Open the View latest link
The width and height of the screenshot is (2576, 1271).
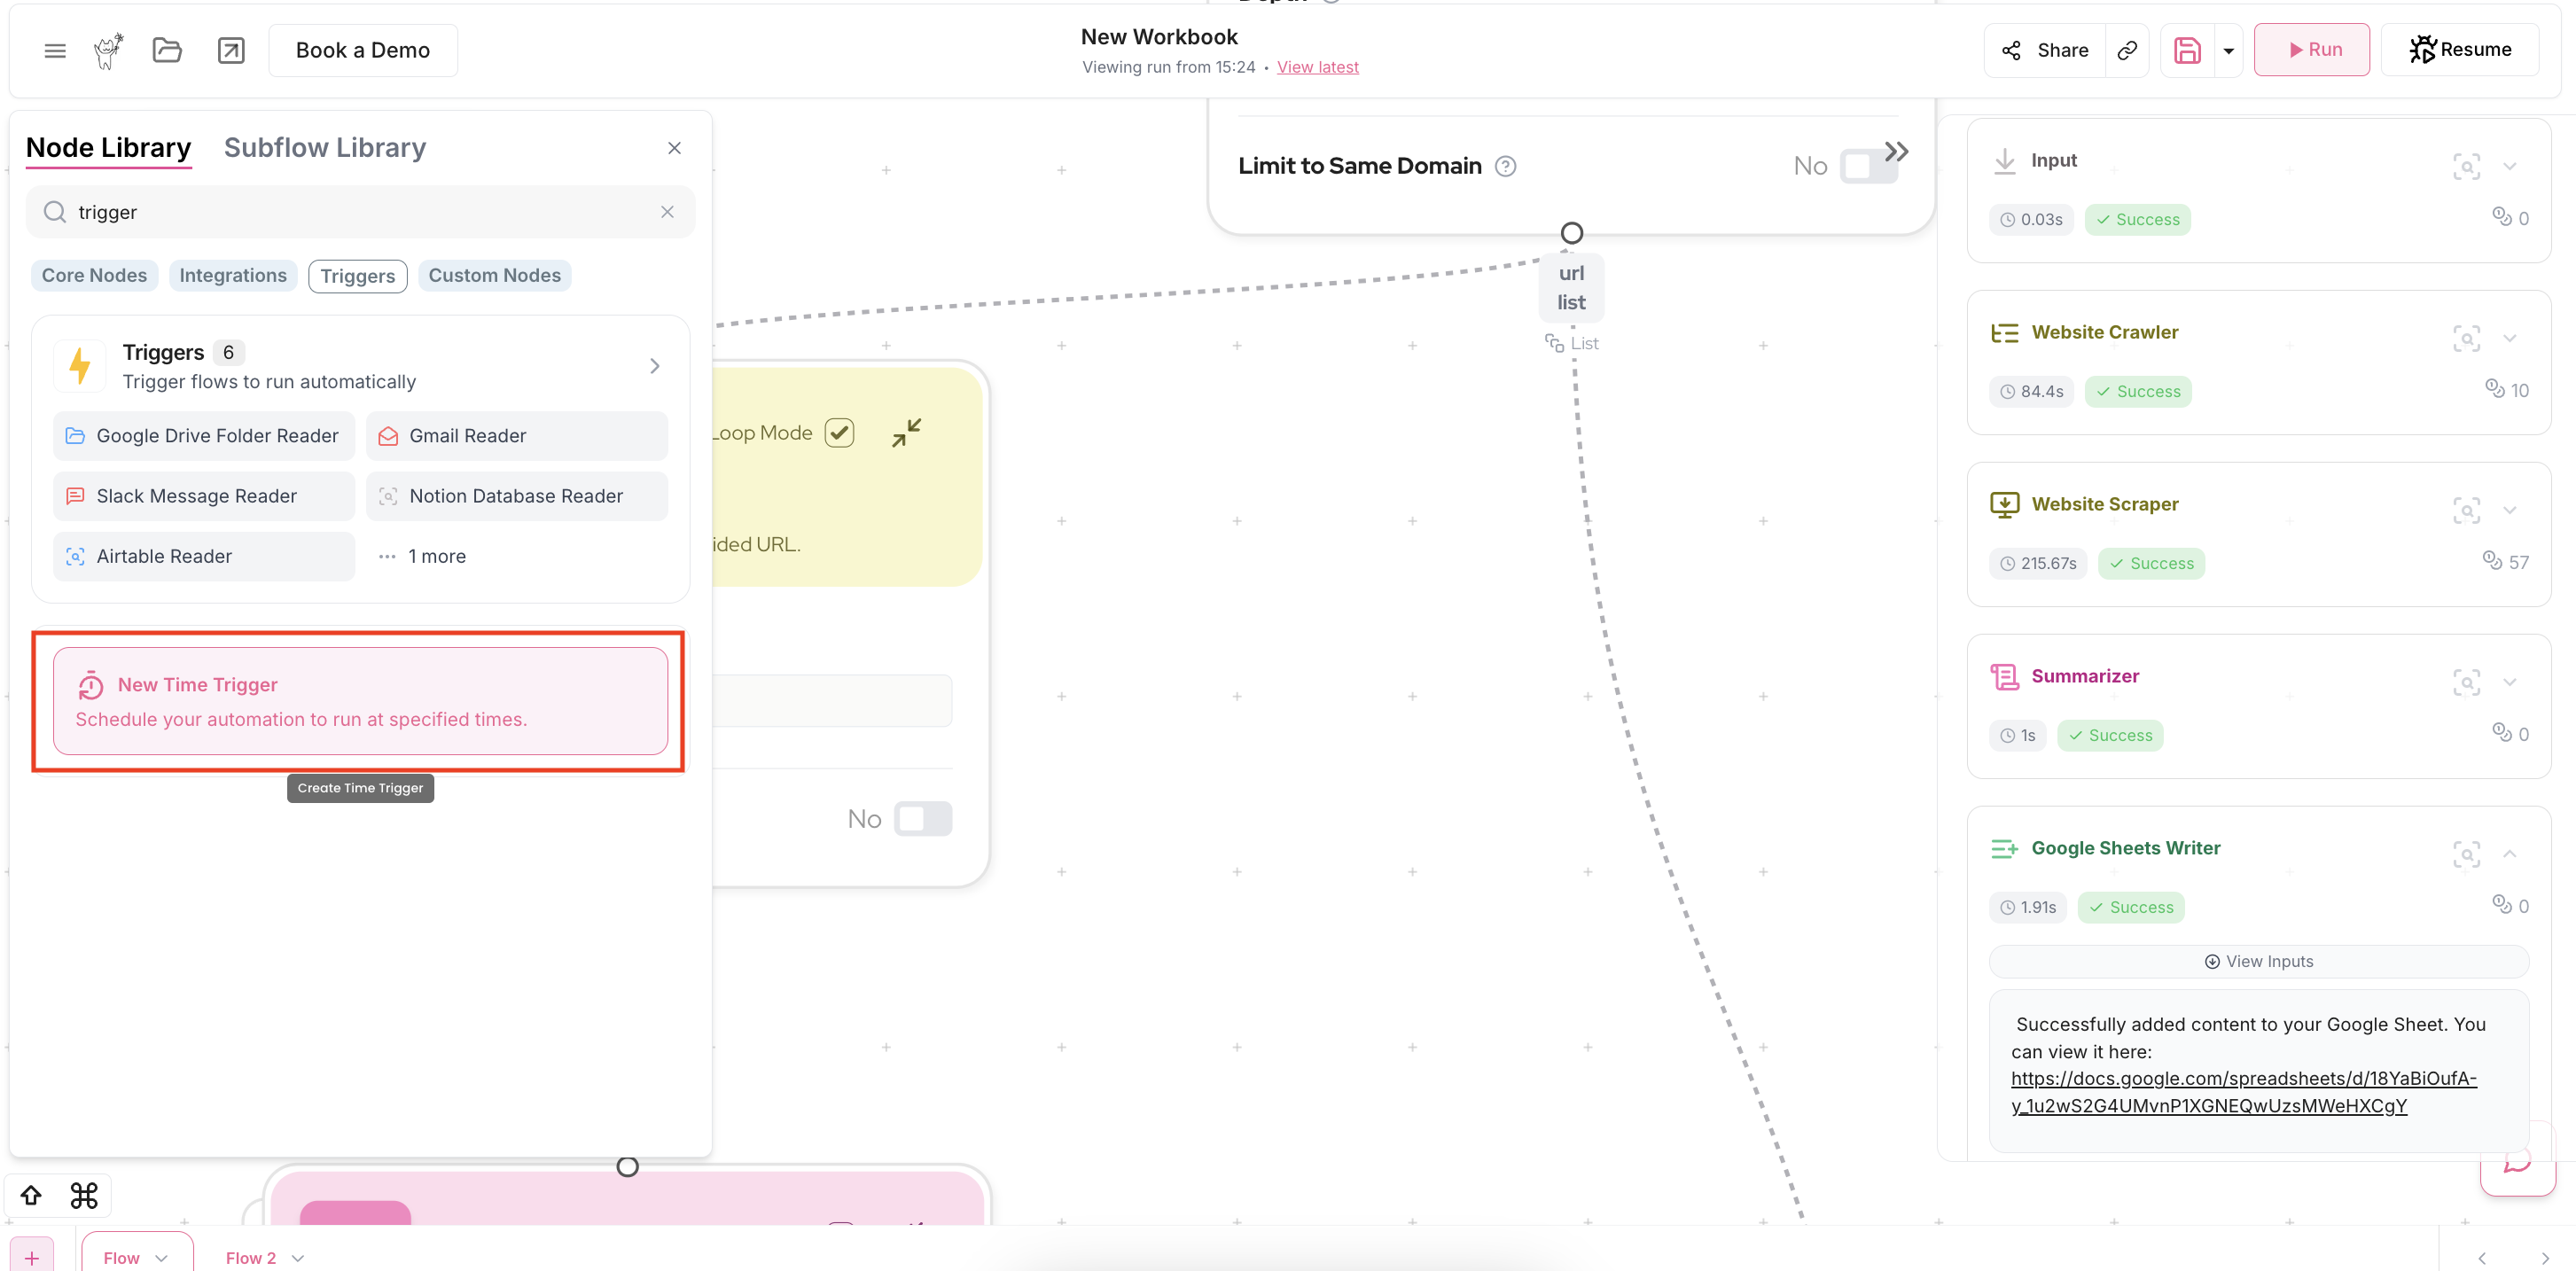(1317, 67)
